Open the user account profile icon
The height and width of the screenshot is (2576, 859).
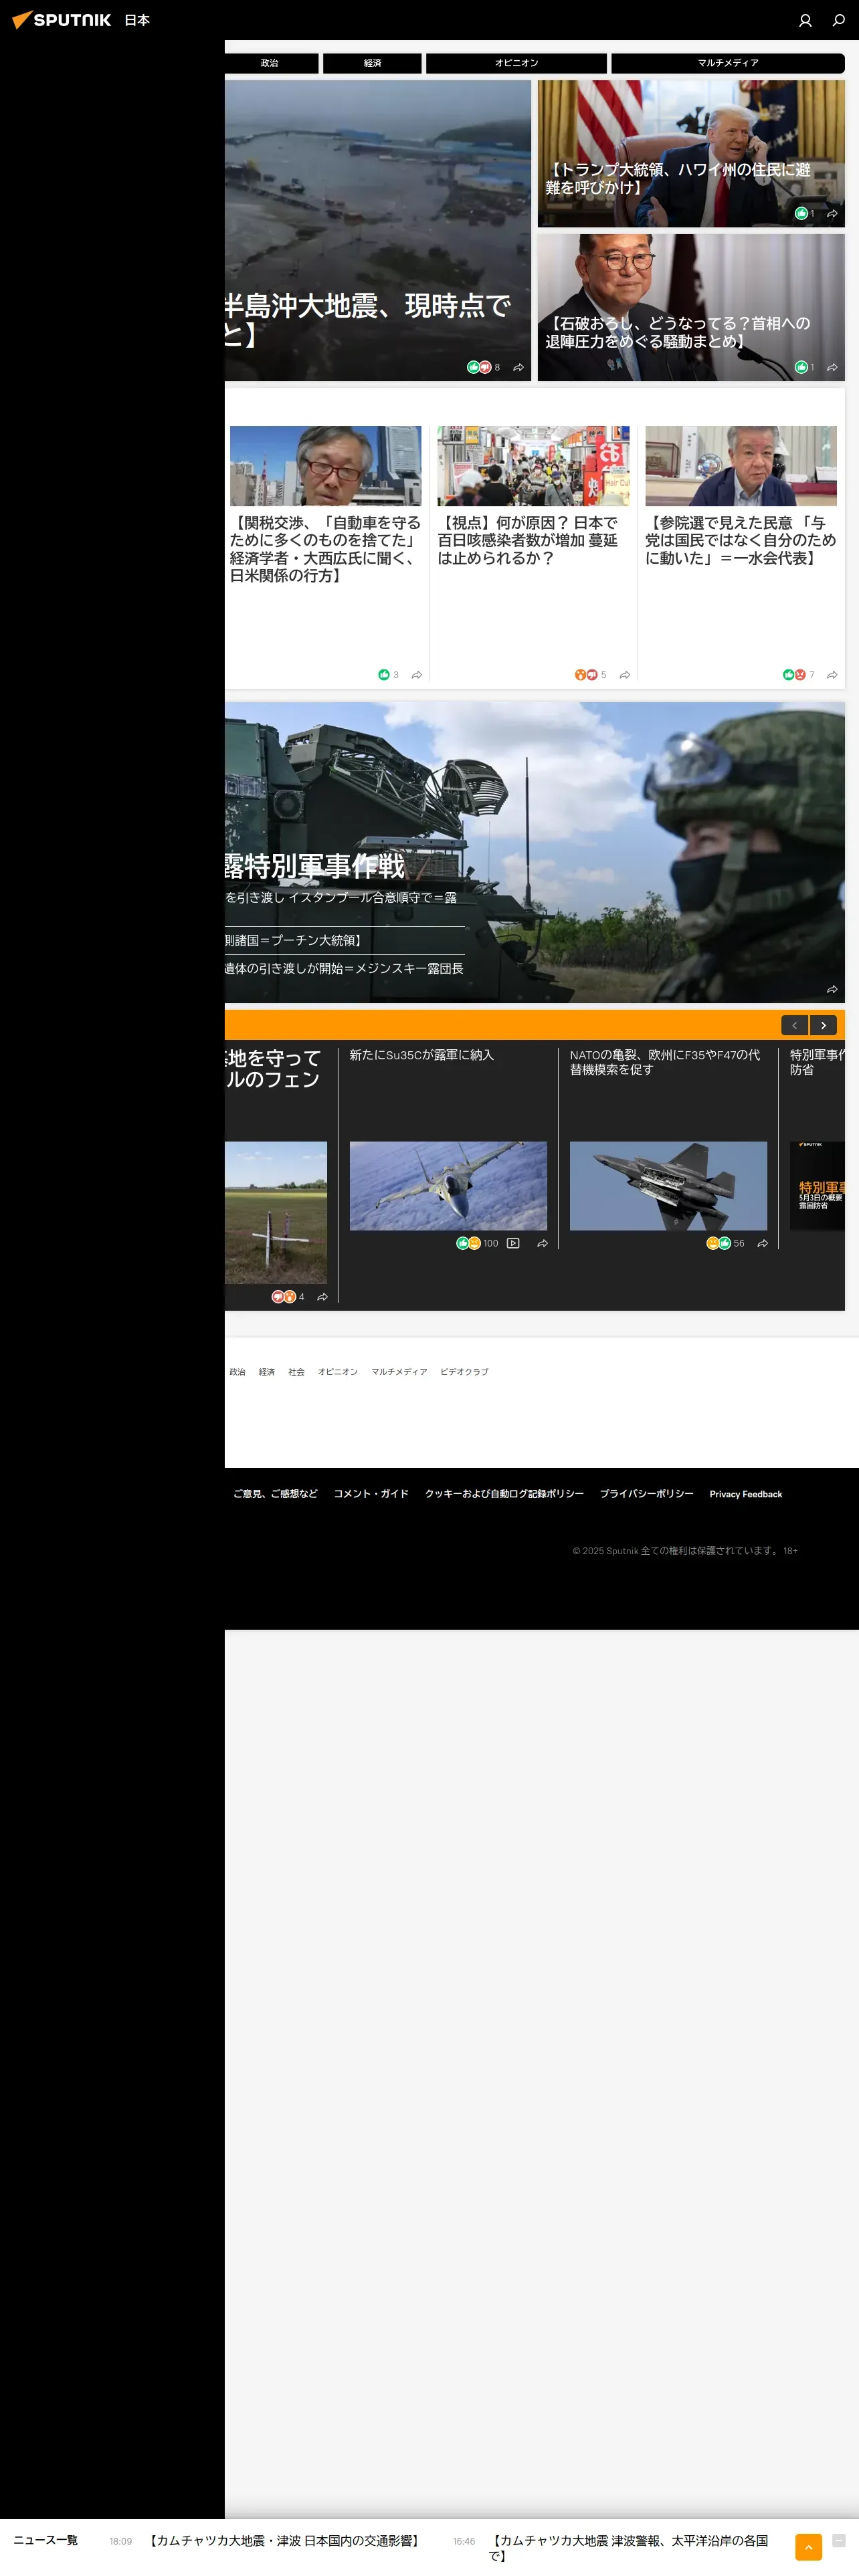805,20
